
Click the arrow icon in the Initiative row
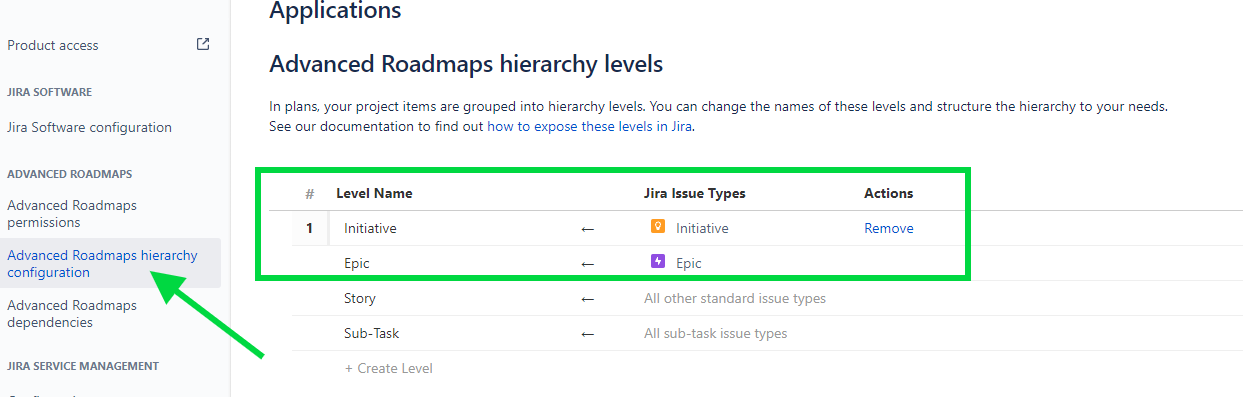(588, 229)
